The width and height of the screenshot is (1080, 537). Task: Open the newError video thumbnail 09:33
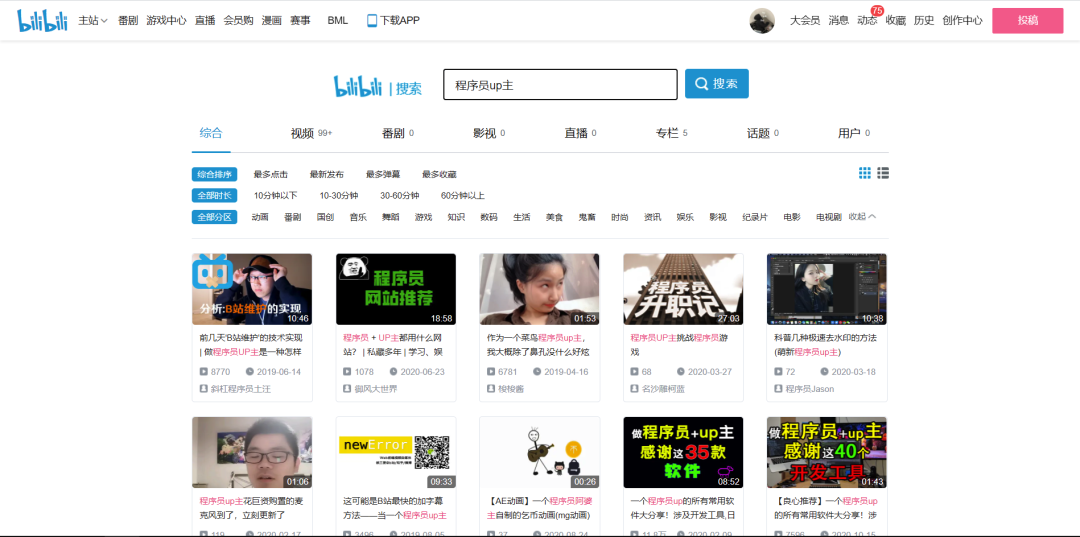coord(396,452)
